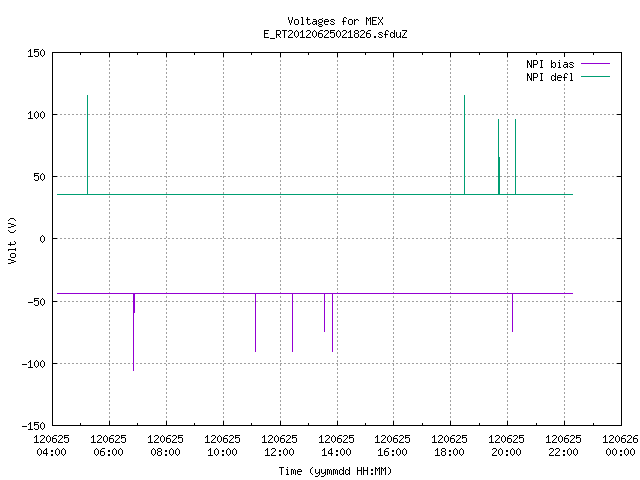The height and width of the screenshot is (480, 640).
Task: Click the purple bias spike near 11:00
Action: [x=256, y=322]
